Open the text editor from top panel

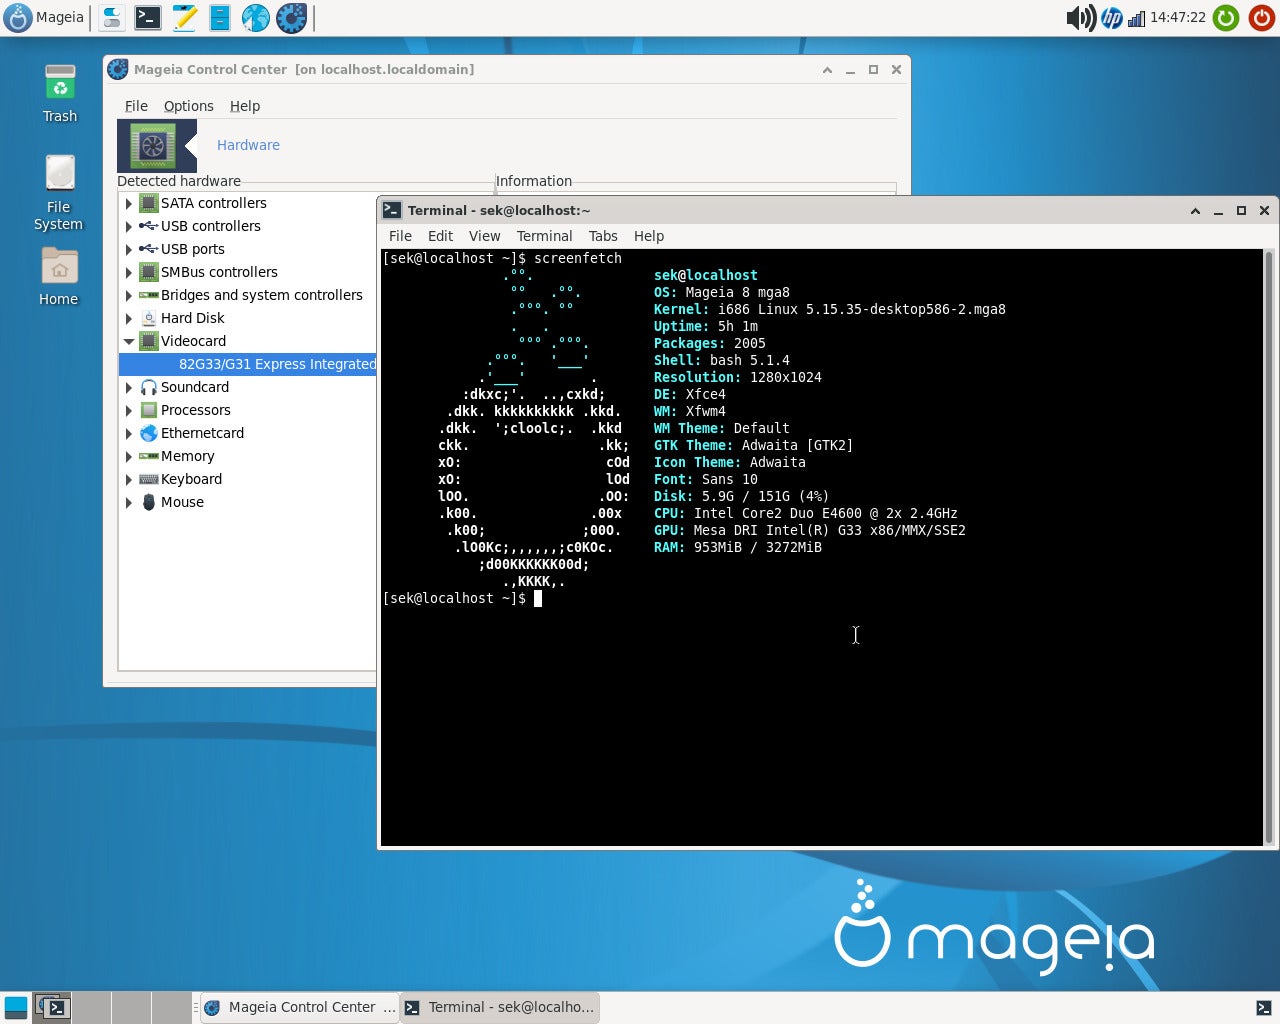183,18
